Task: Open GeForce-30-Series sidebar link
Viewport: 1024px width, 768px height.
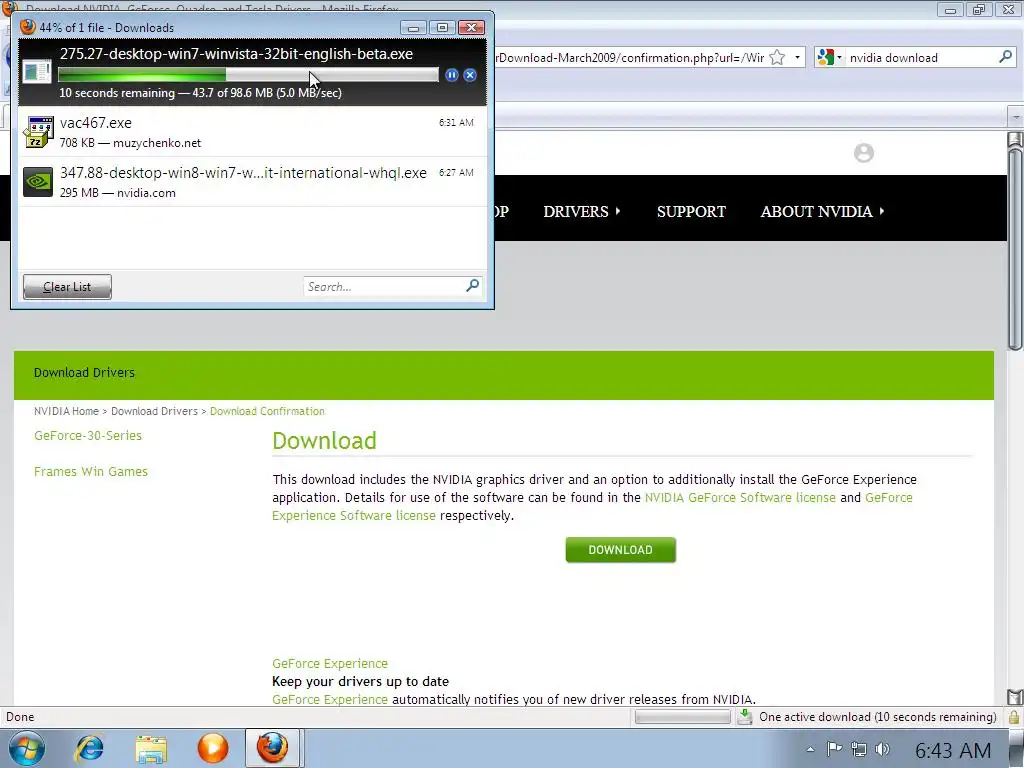Action: coord(88,436)
